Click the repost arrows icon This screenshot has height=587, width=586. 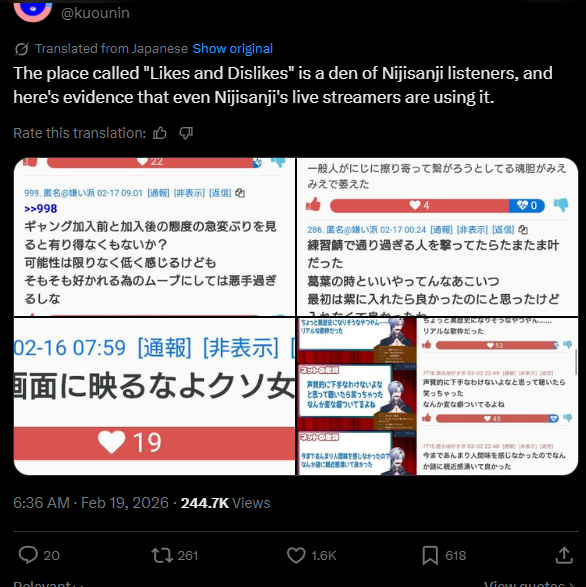pyautogui.click(x=162, y=555)
